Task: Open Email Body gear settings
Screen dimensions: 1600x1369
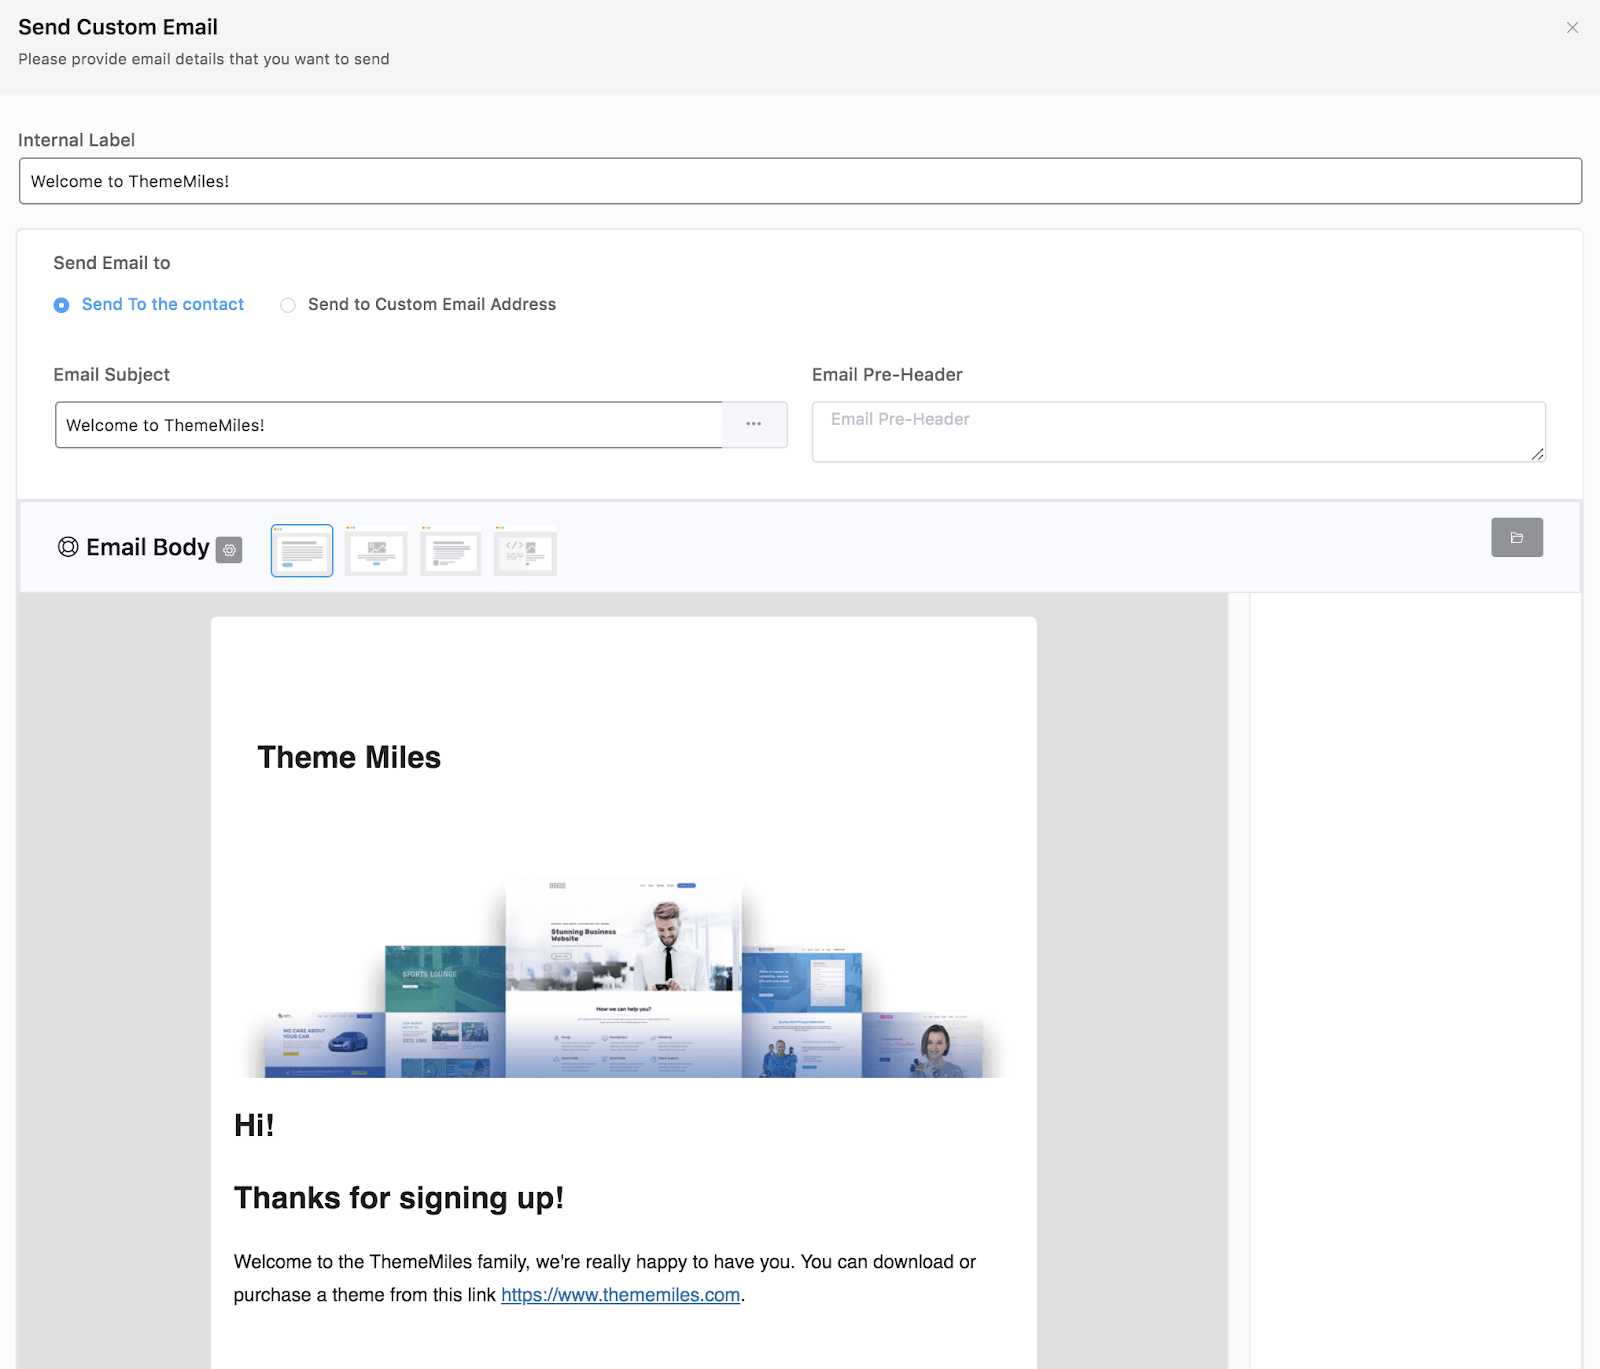Action: [x=229, y=550]
